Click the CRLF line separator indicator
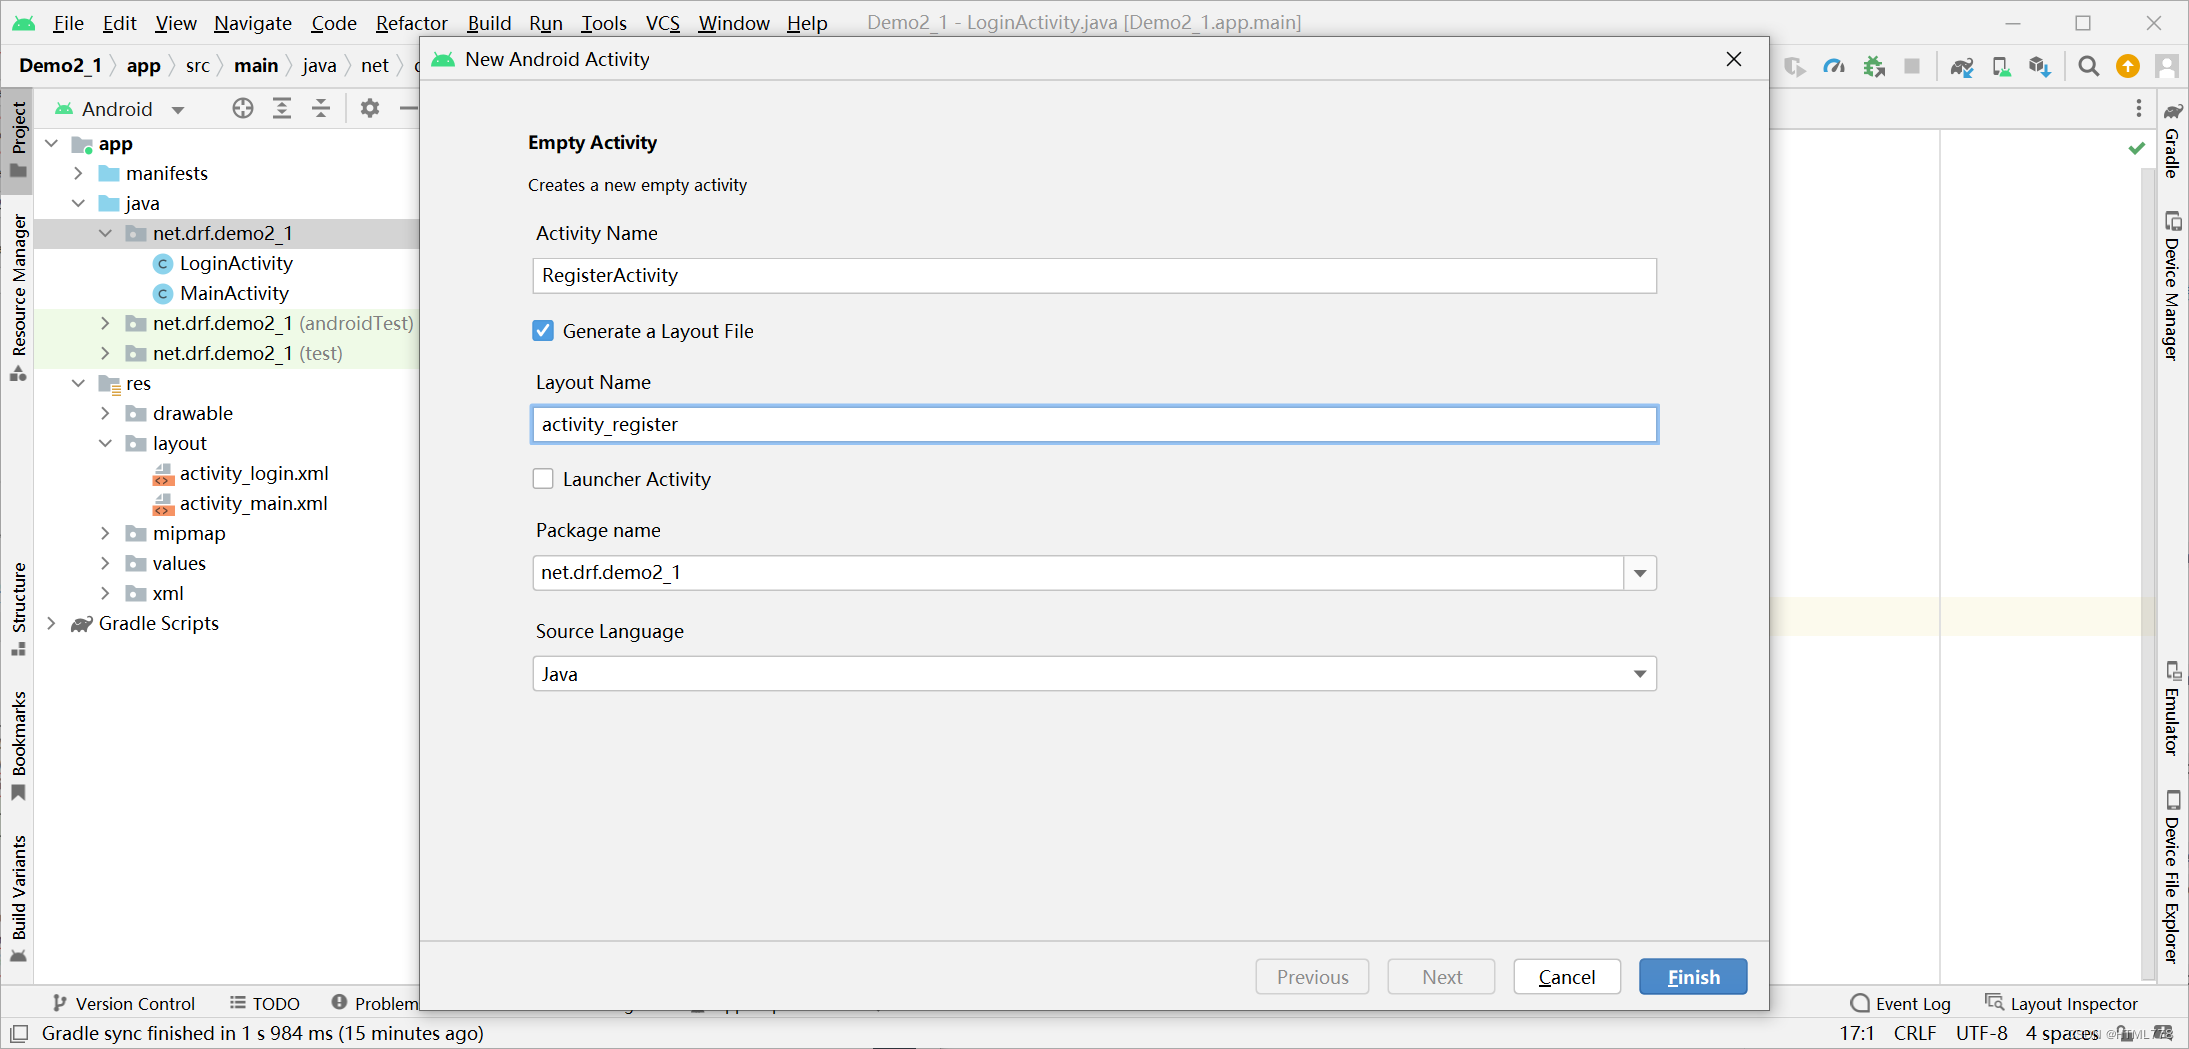Viewport: 2189px width, 1049px height. click(1915, 1033)
